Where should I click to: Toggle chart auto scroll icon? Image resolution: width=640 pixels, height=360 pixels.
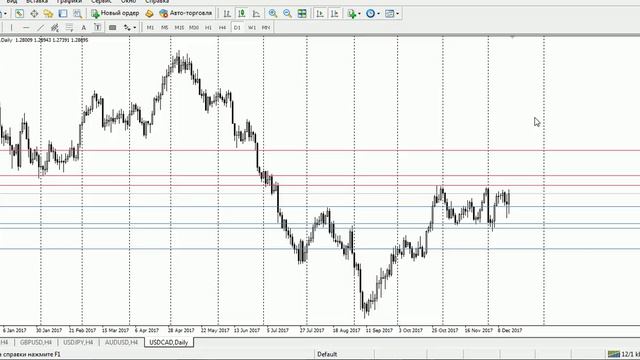click(320, 13)
